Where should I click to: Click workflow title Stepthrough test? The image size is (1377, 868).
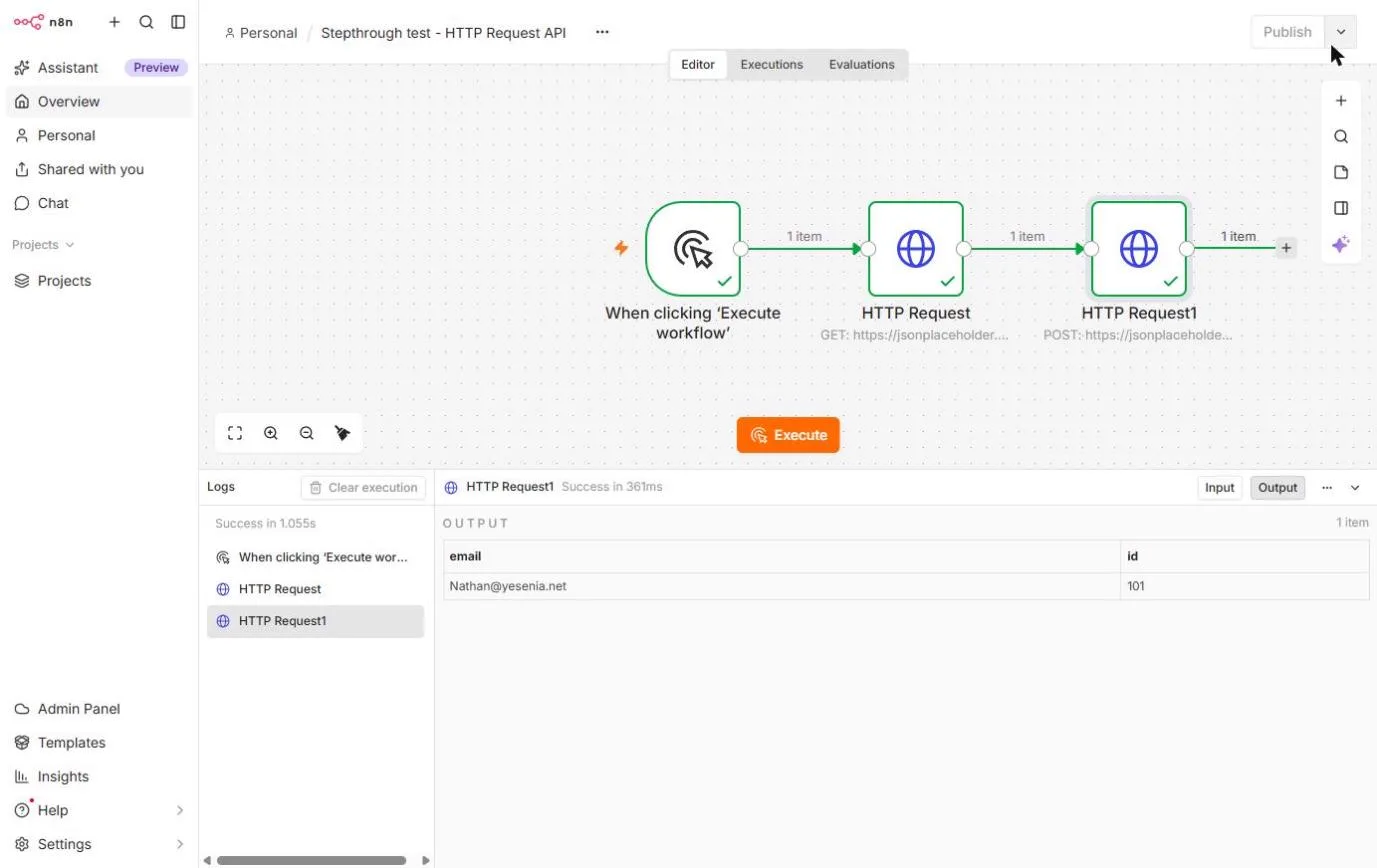[x=443, y=33]
